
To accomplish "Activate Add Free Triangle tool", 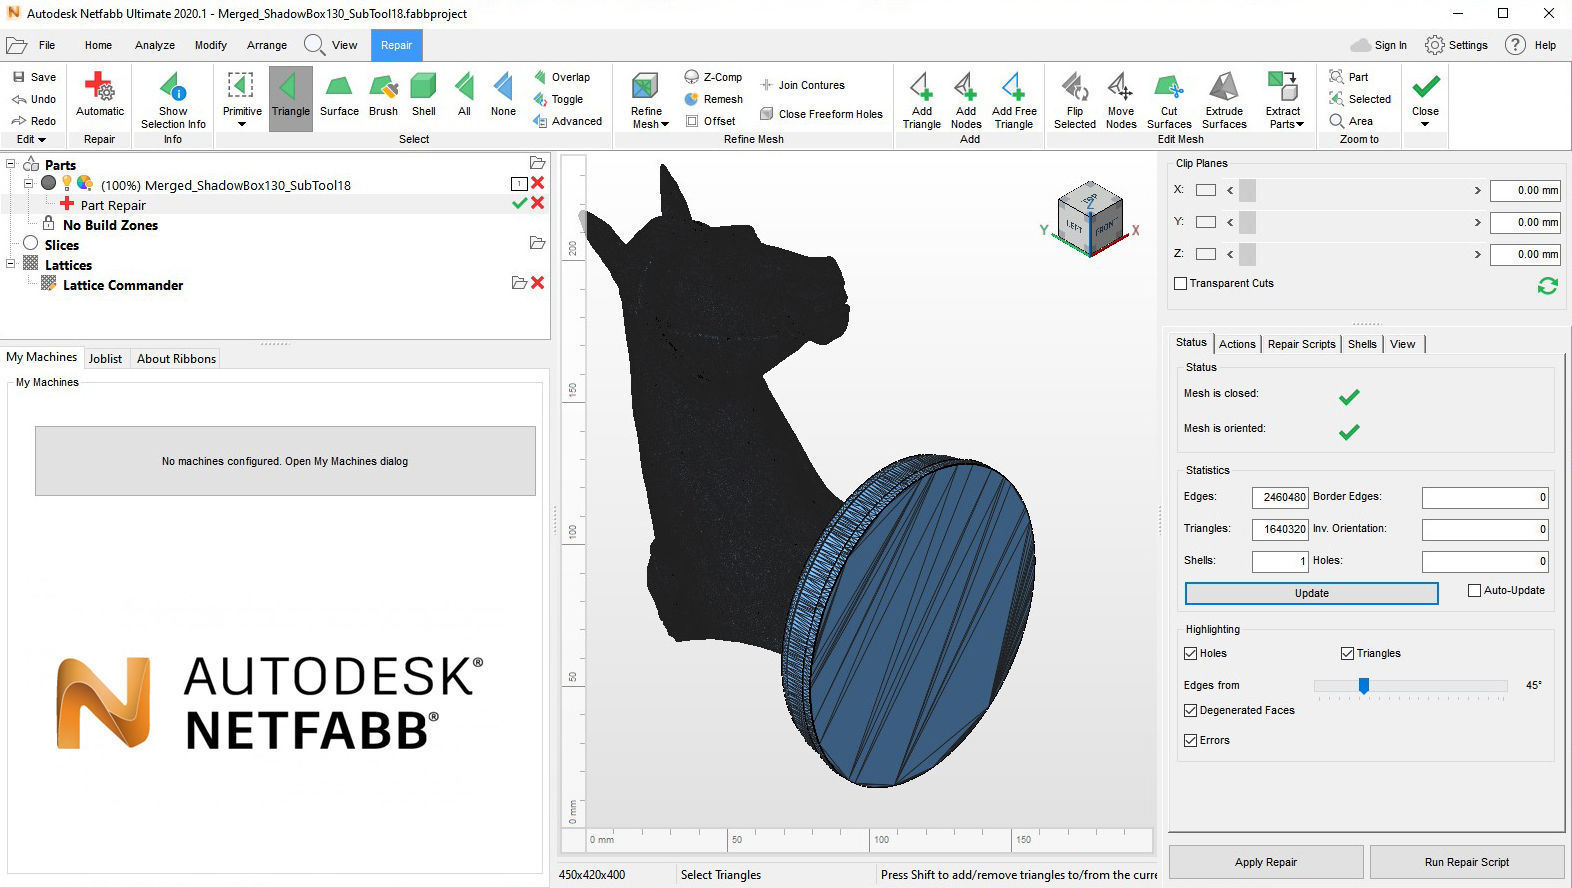I will [x=1014, y=100].
